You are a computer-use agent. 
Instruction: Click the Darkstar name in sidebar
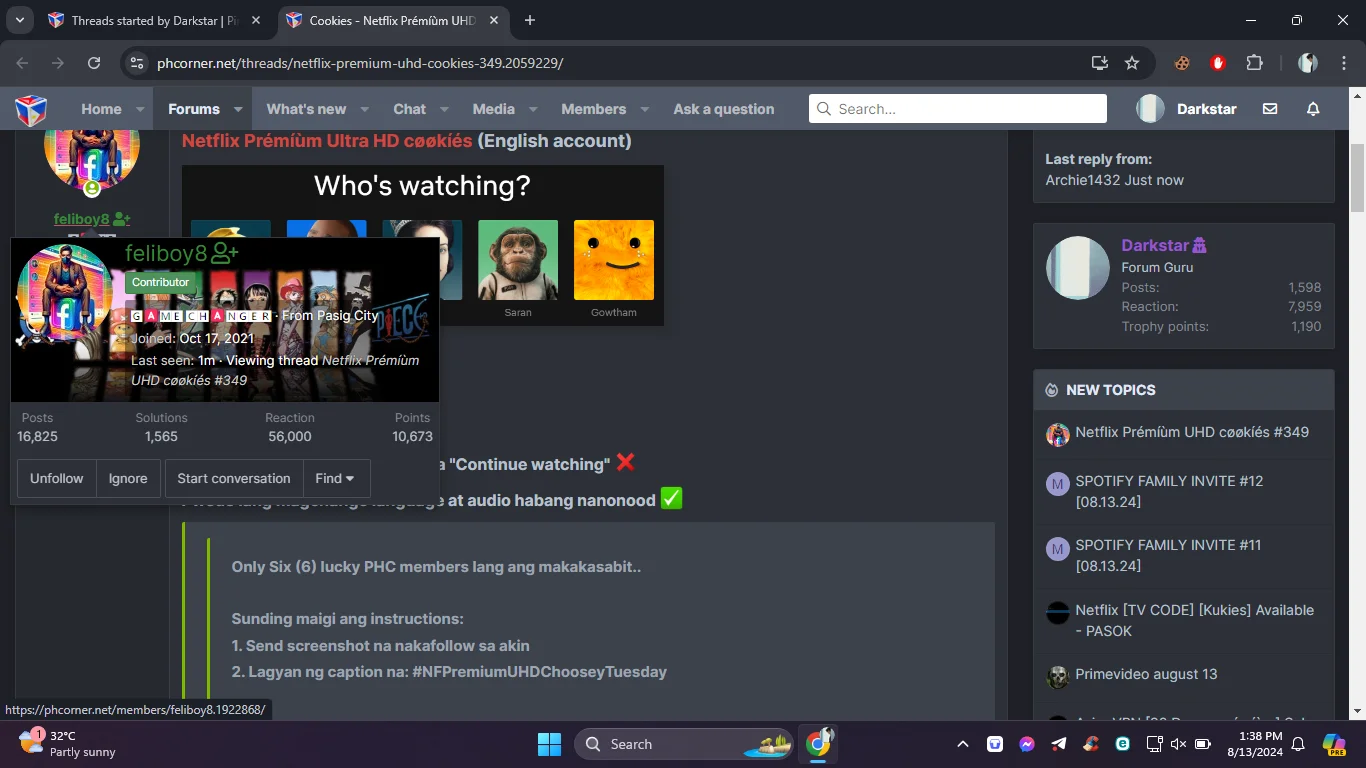(1155, 245)
